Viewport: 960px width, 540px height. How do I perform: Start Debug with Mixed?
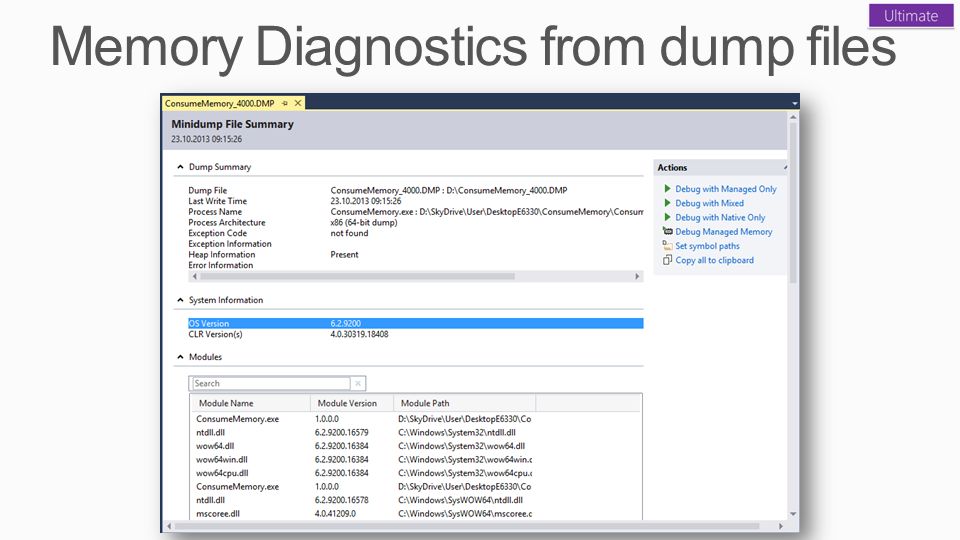coord(709,203)
